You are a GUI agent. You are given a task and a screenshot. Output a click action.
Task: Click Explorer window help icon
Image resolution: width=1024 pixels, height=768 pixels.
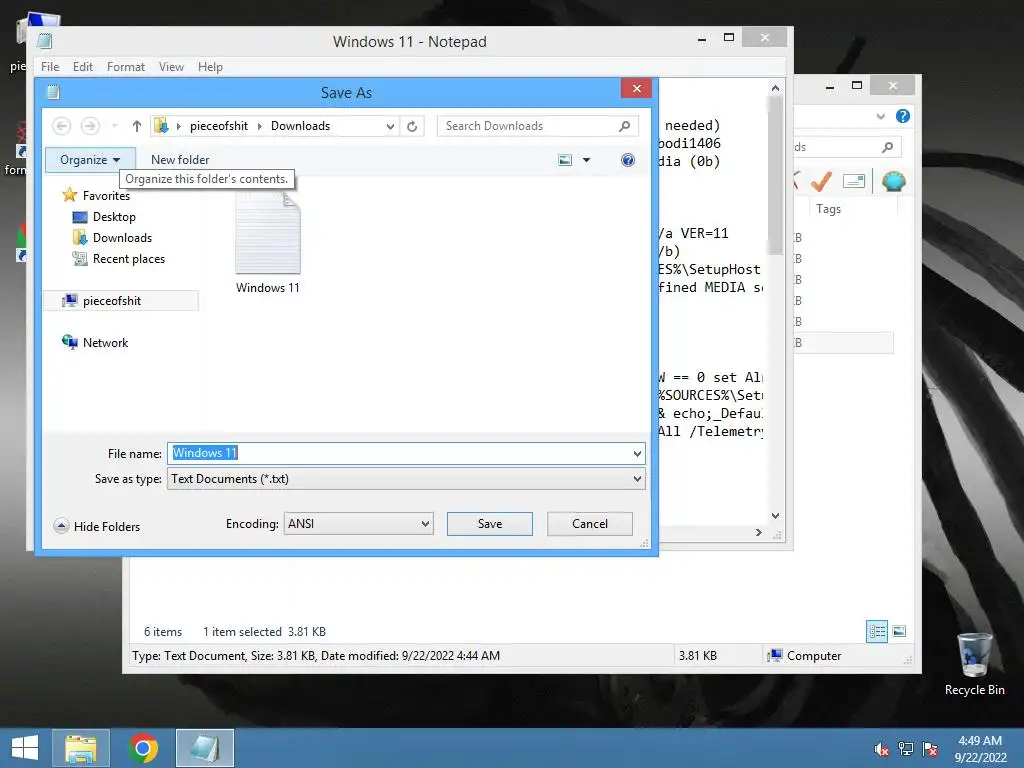(x=903, y=116)
